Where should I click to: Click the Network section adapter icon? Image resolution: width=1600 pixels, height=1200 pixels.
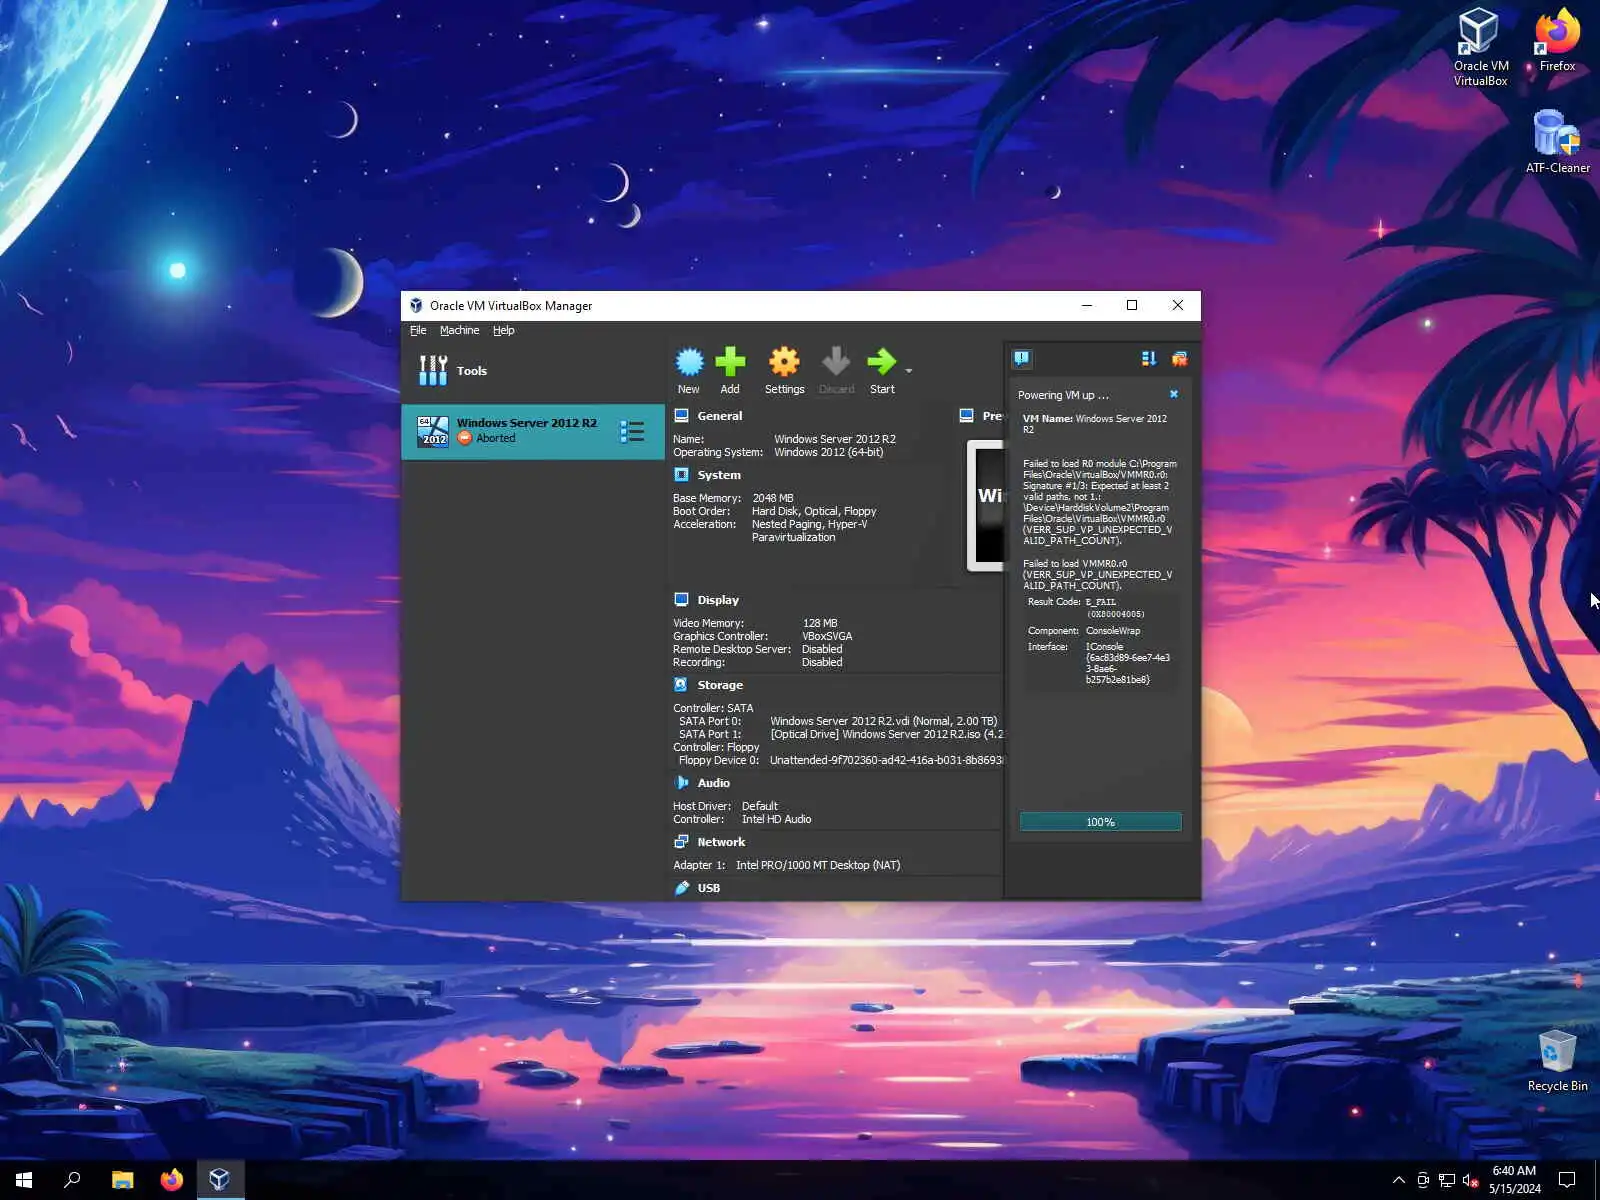[x=681, y=841]
